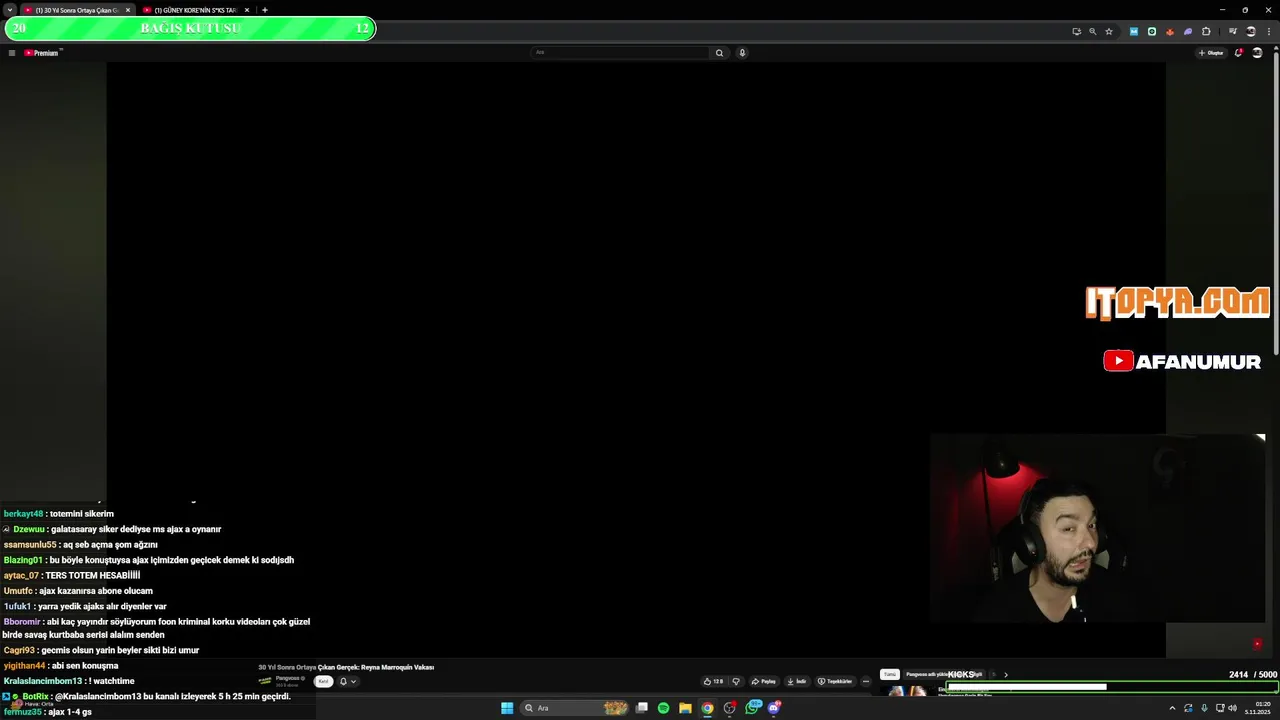Click the Katıl join button
The height and width of the screenshot is (720, 1280).
[x=323, y=681]
